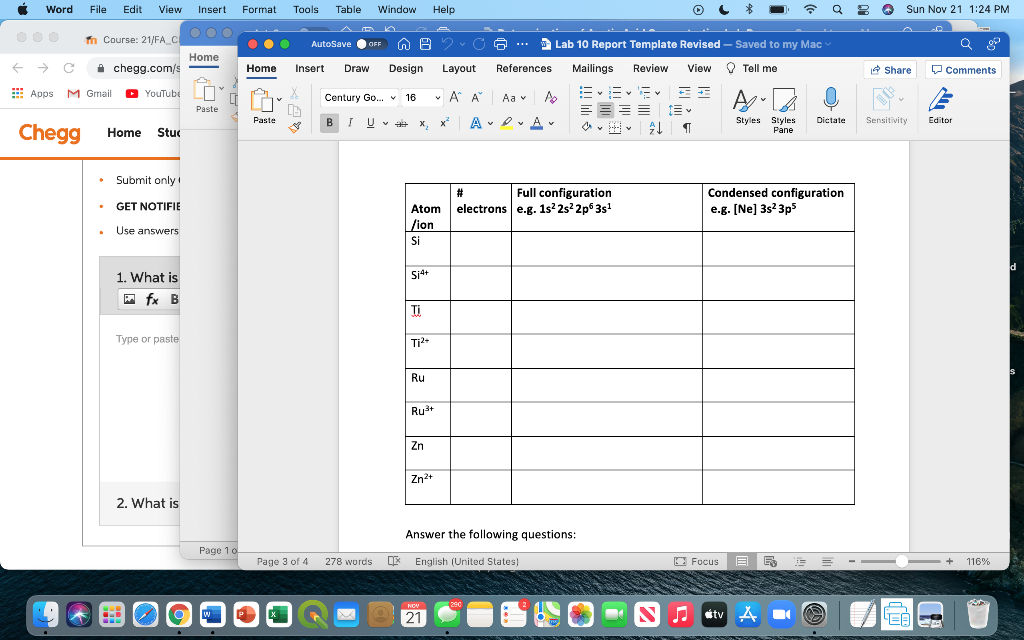1024x640 pixels.
Task: Open the Table menu in menu bar
Action: [x=347, y=9]
